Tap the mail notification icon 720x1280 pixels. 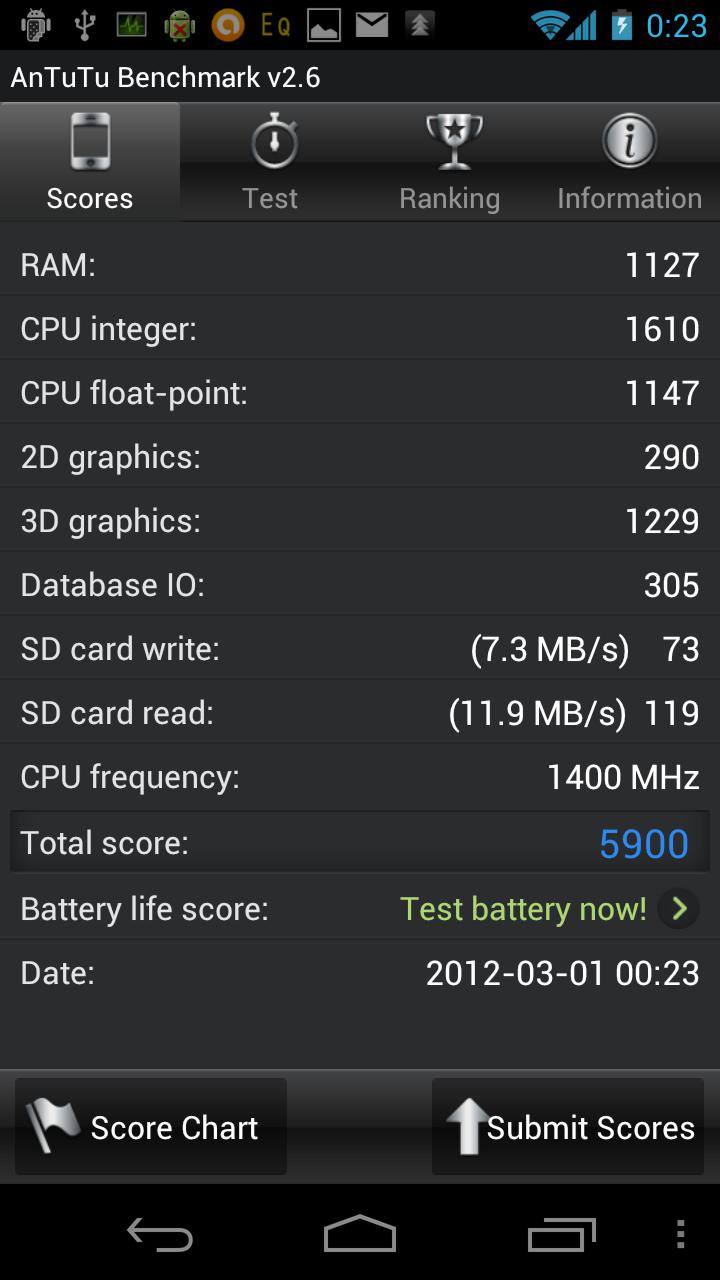372,24
